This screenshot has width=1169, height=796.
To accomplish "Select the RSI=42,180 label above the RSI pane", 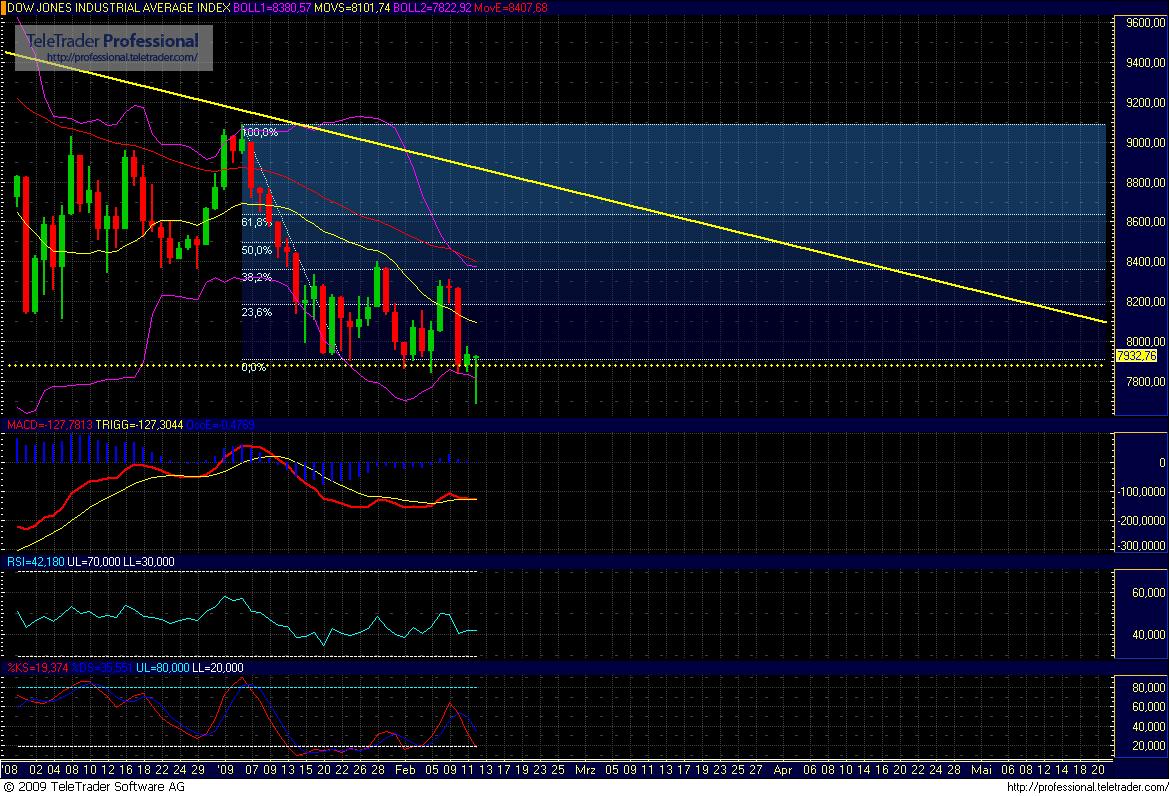I will (35, 562).
